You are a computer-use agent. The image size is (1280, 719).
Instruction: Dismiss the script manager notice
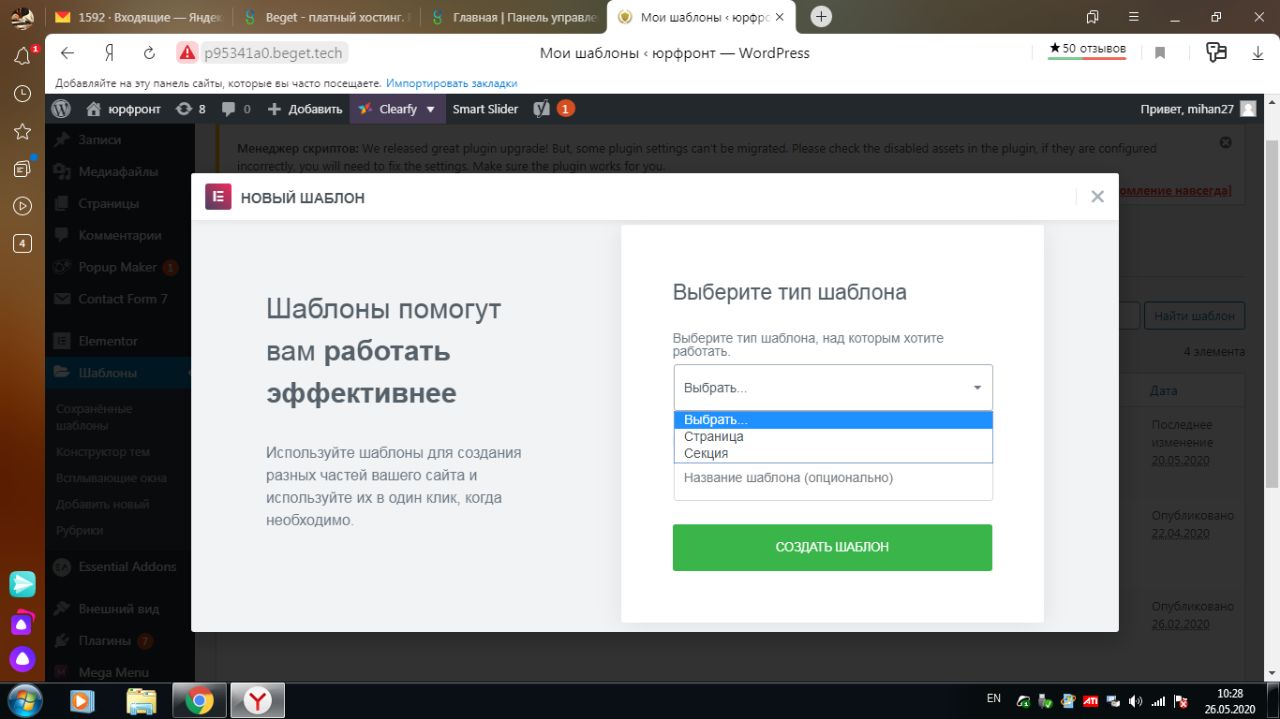pyautogui.click(x=1226, y=143)
